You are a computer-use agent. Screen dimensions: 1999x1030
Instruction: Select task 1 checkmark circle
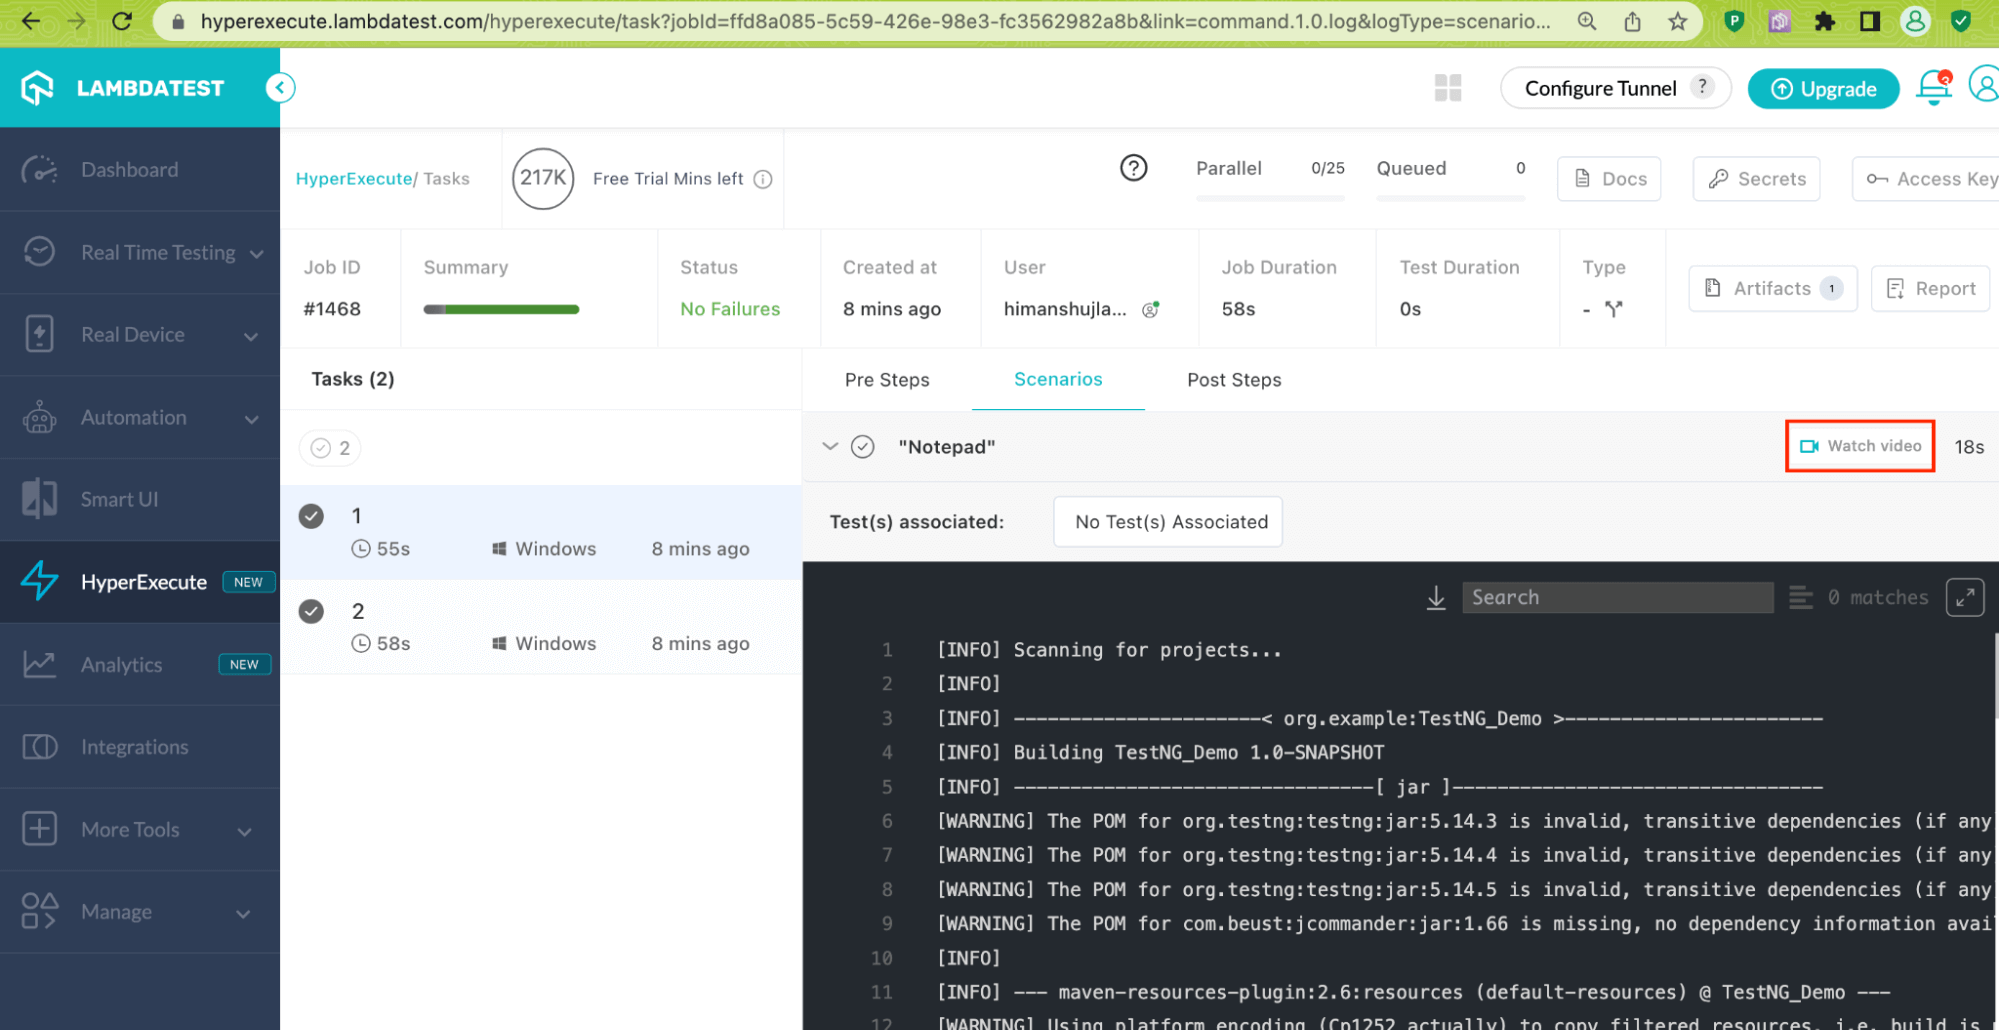tap(312, 516)
